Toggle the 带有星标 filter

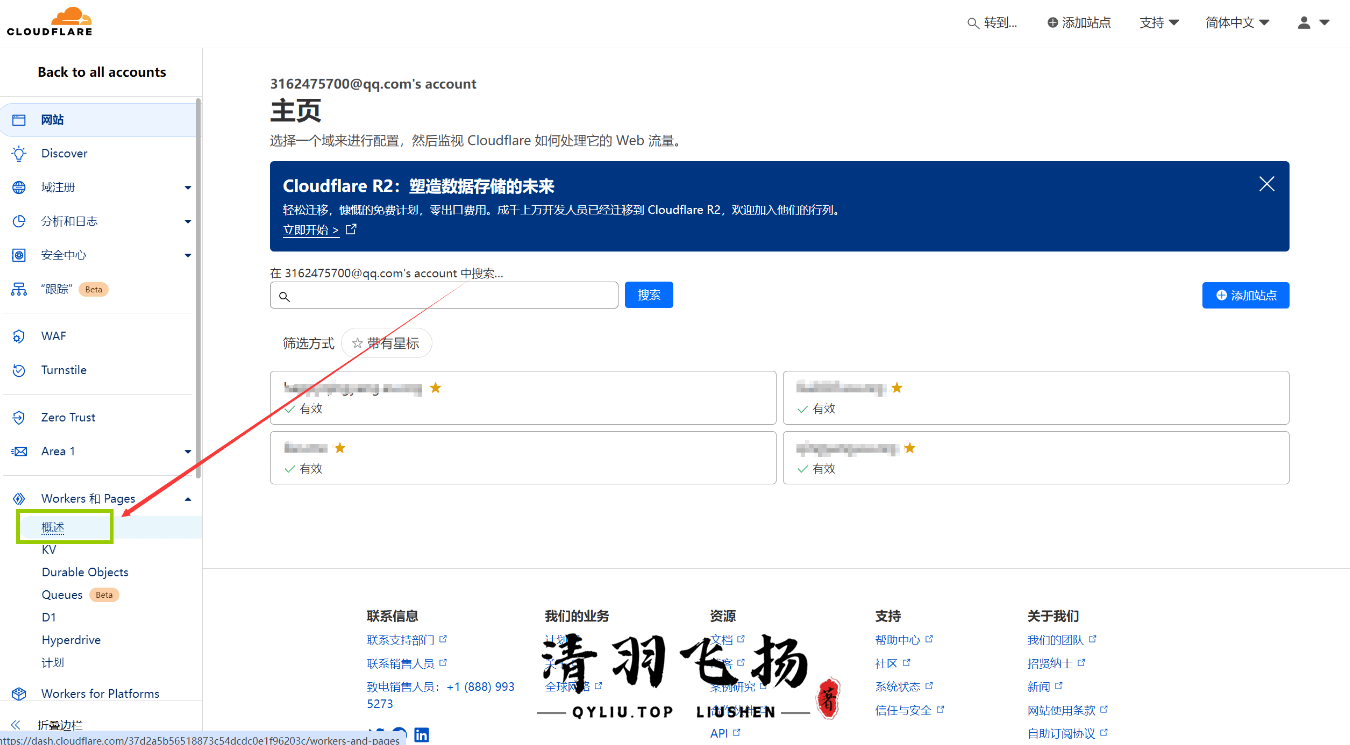386,343
